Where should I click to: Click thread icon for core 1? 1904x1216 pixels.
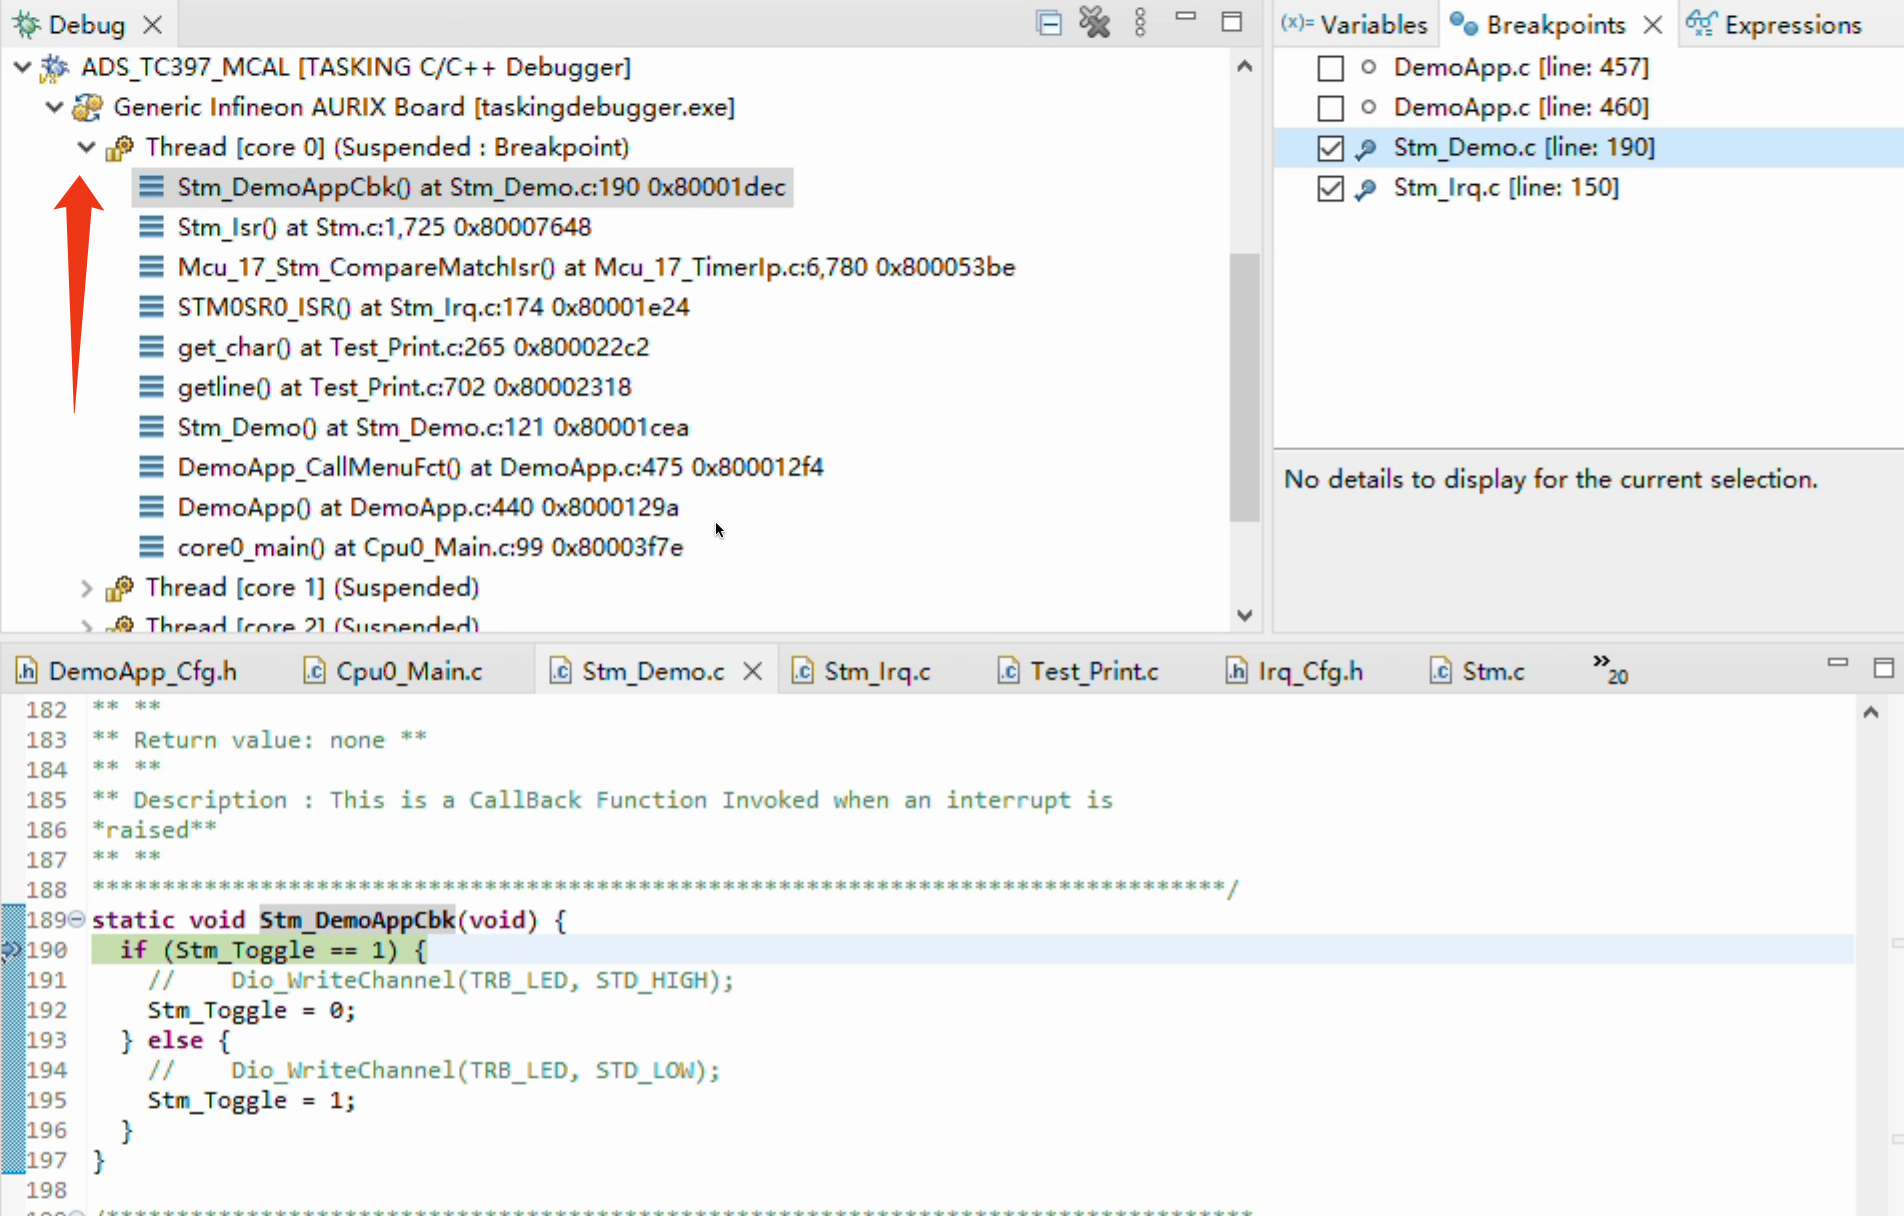[x=120, y=588]
